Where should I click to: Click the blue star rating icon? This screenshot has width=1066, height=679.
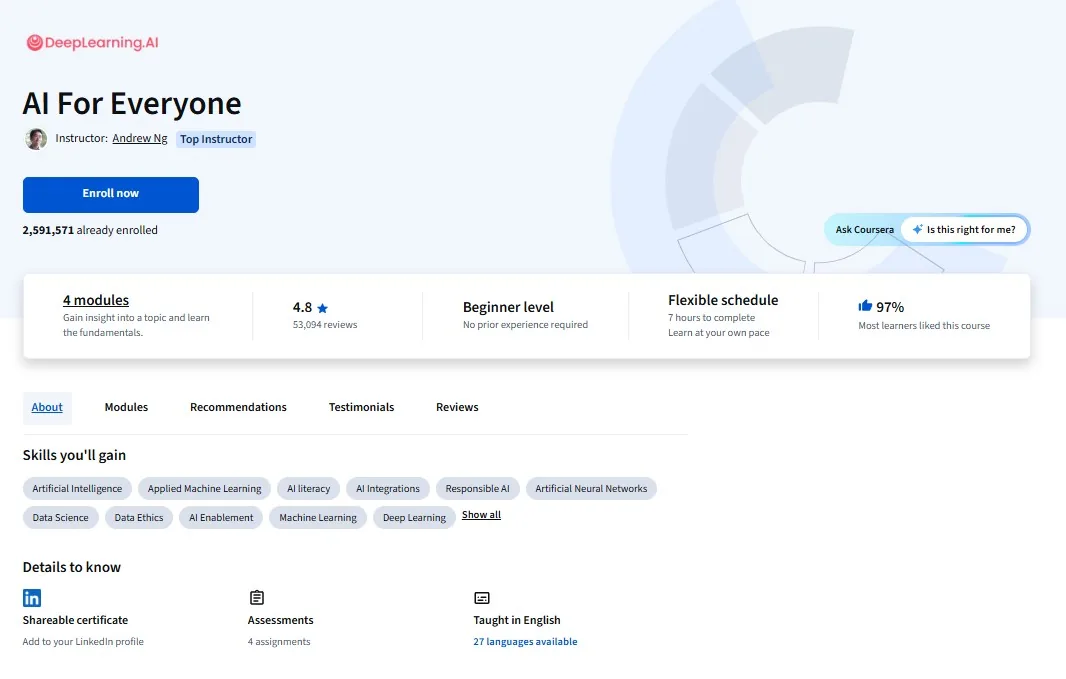pyautogui.click(x=322, y=308)
